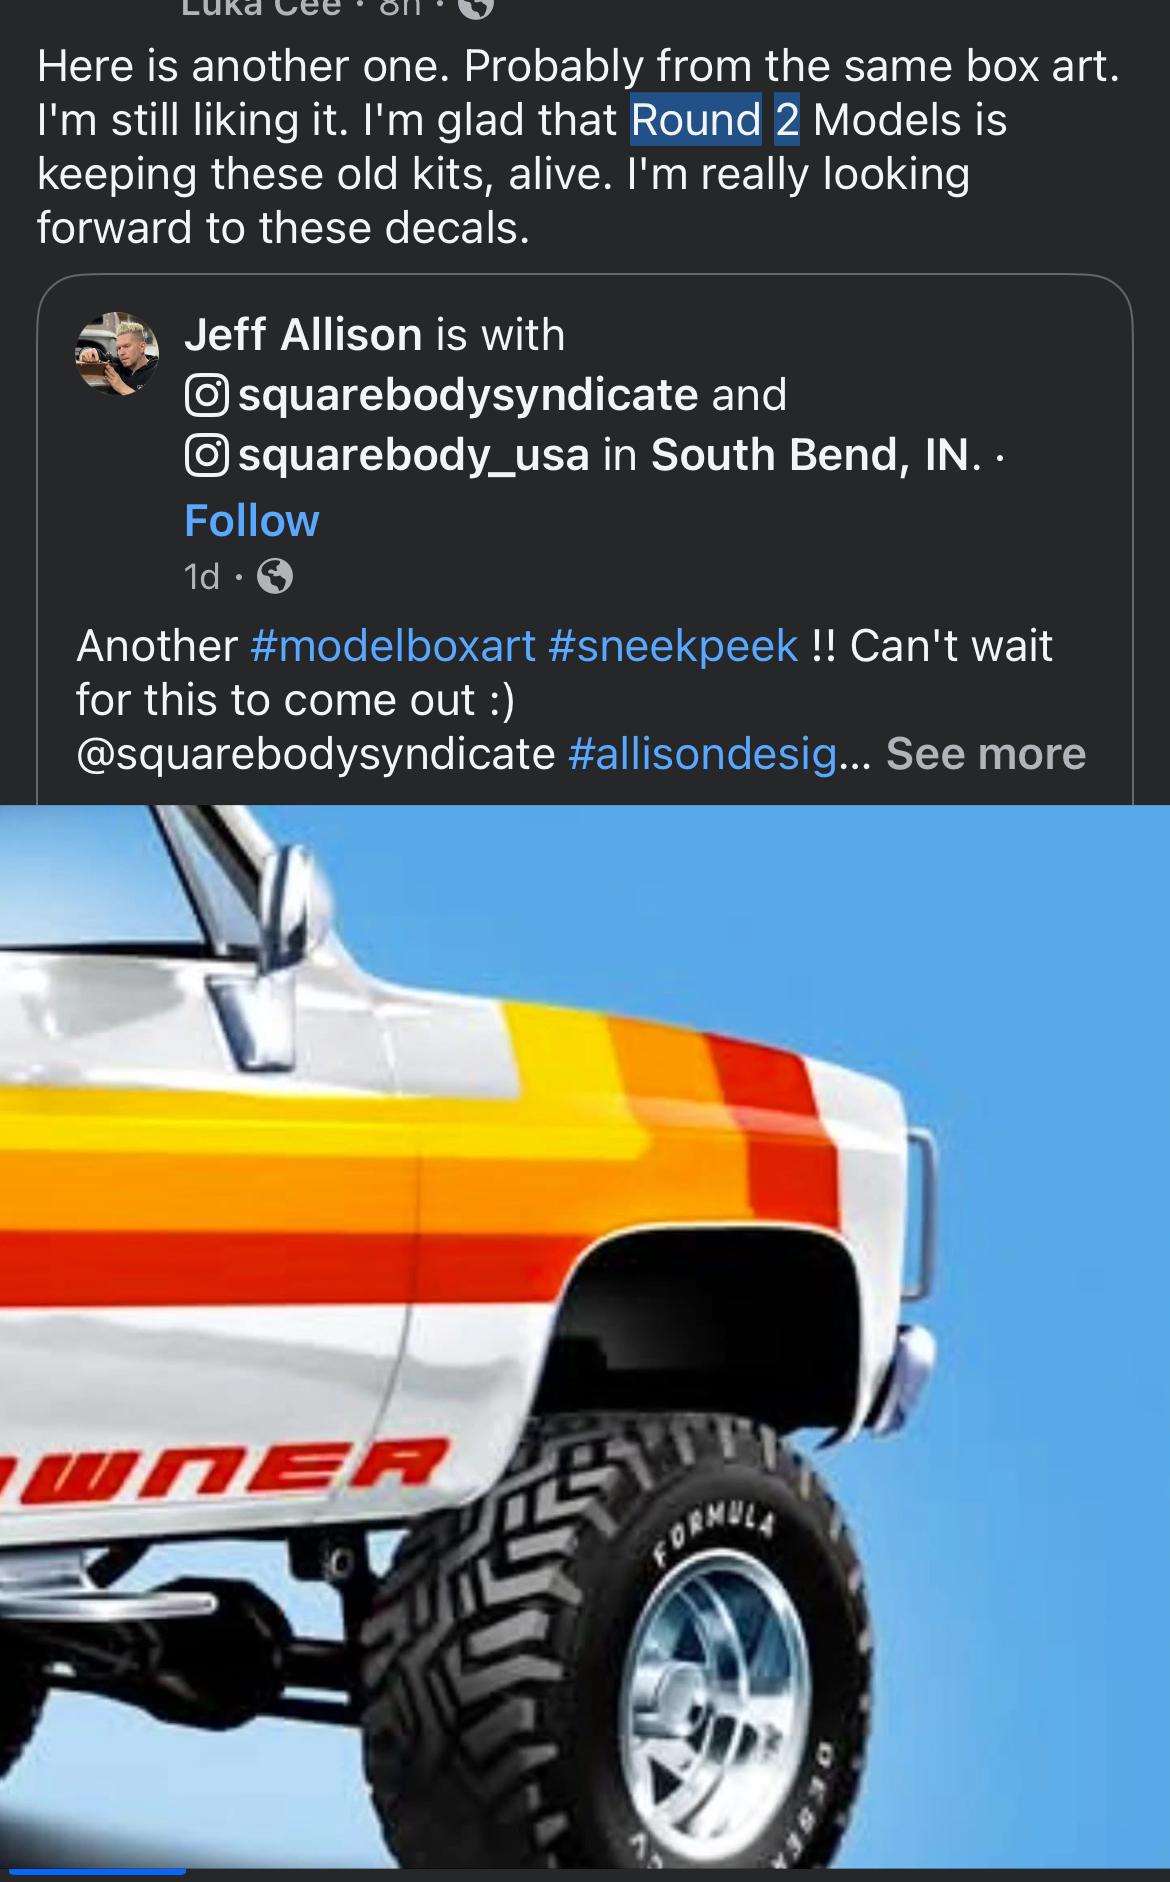Open Jeff Allison's profile picture
The width and height of the screenshot is (1170, 1882).
[117, 353]
